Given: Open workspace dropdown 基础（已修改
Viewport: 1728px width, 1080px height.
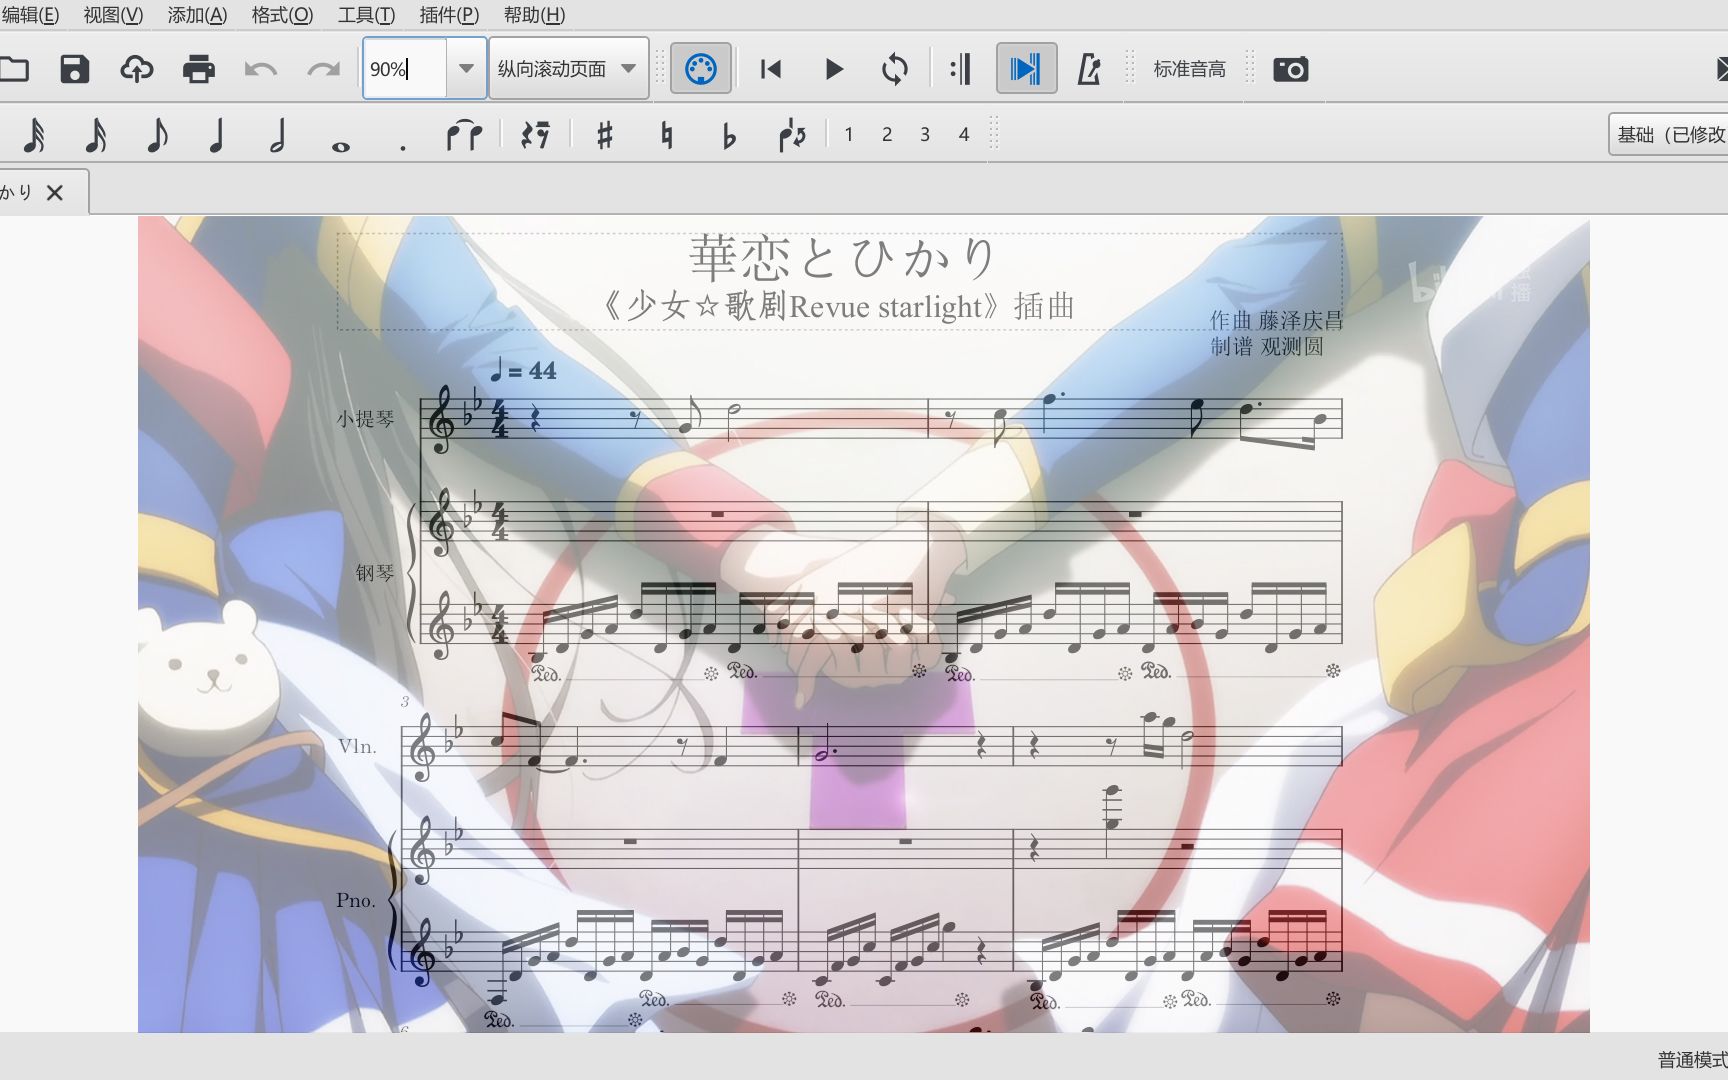Looking at the screenshot, I should pos(1668,134).
